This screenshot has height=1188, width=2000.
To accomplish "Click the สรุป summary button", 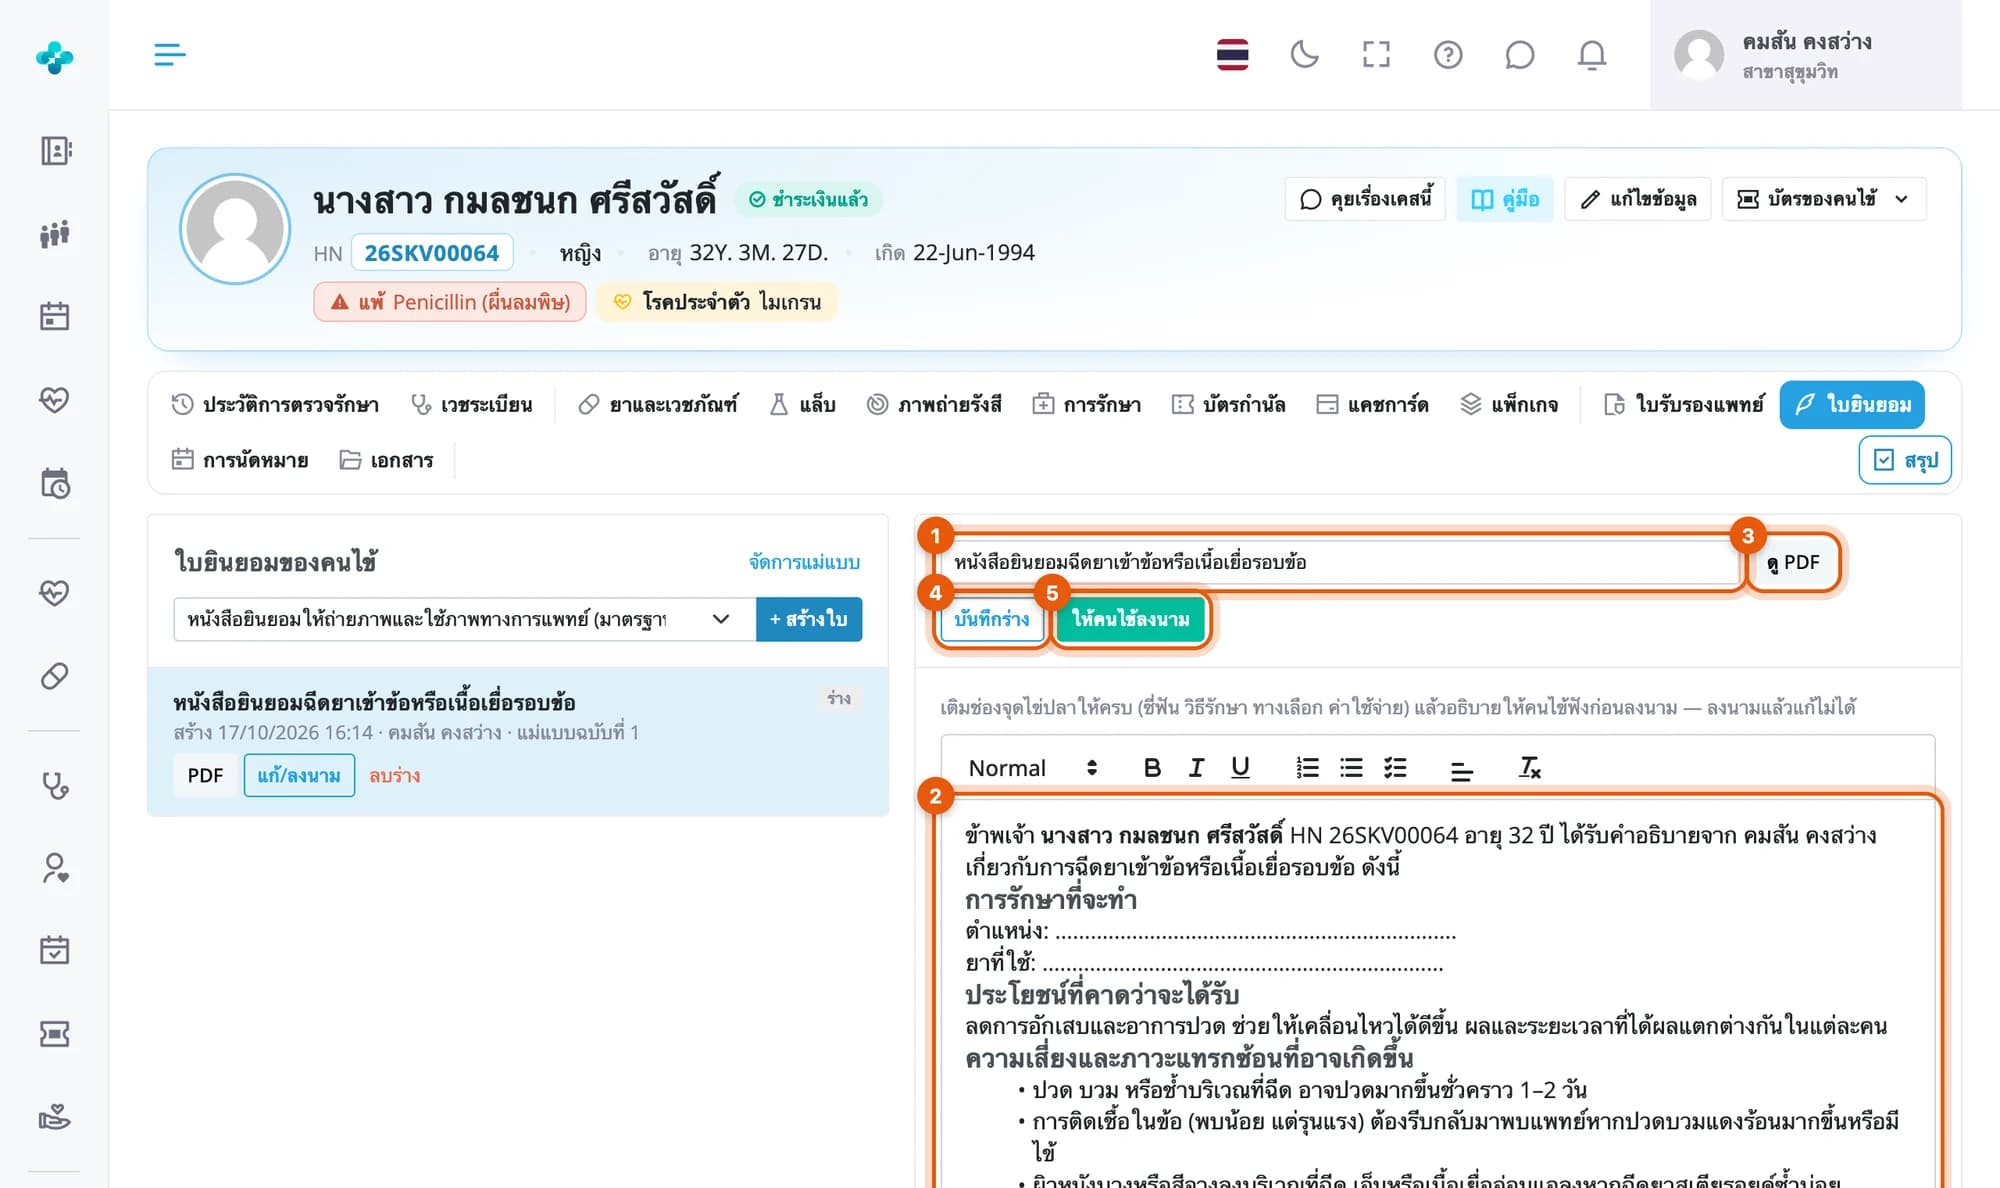I will coord(1905,460).
